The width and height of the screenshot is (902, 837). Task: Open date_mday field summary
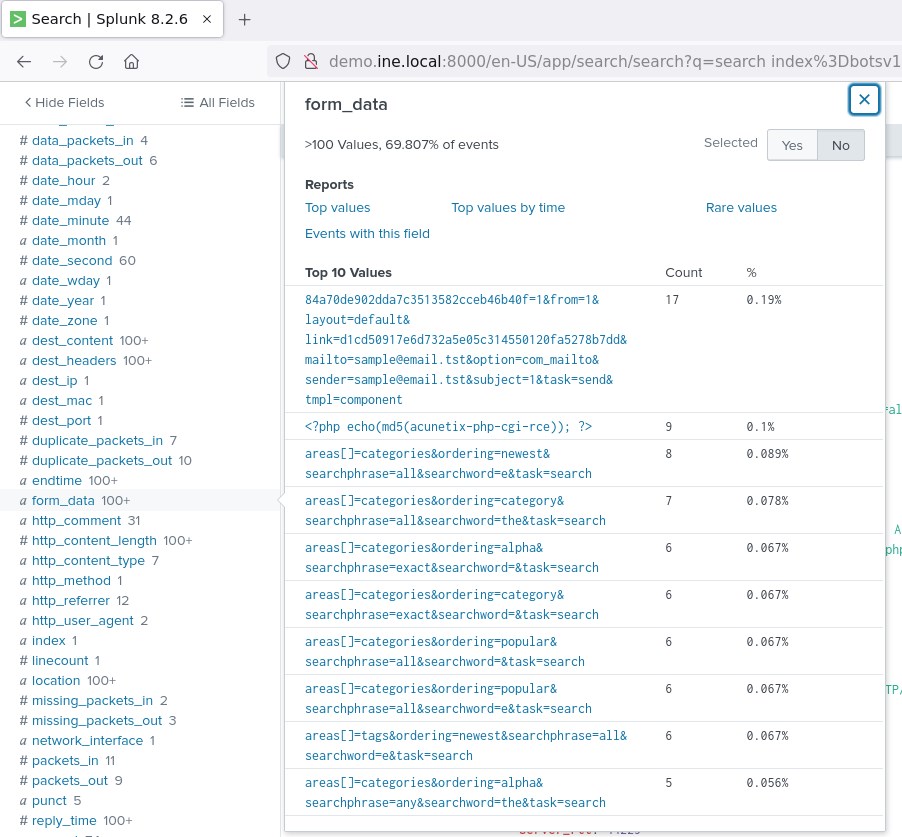pos(66,201)
